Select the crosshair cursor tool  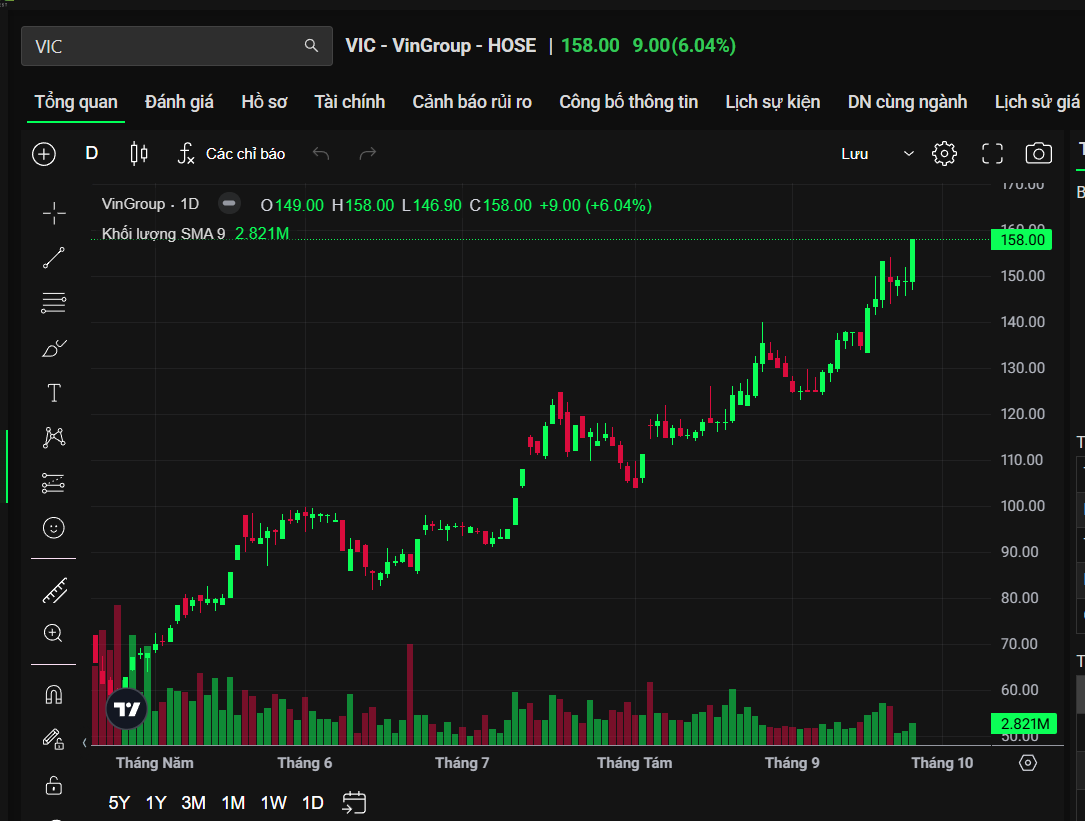point(54,213)
